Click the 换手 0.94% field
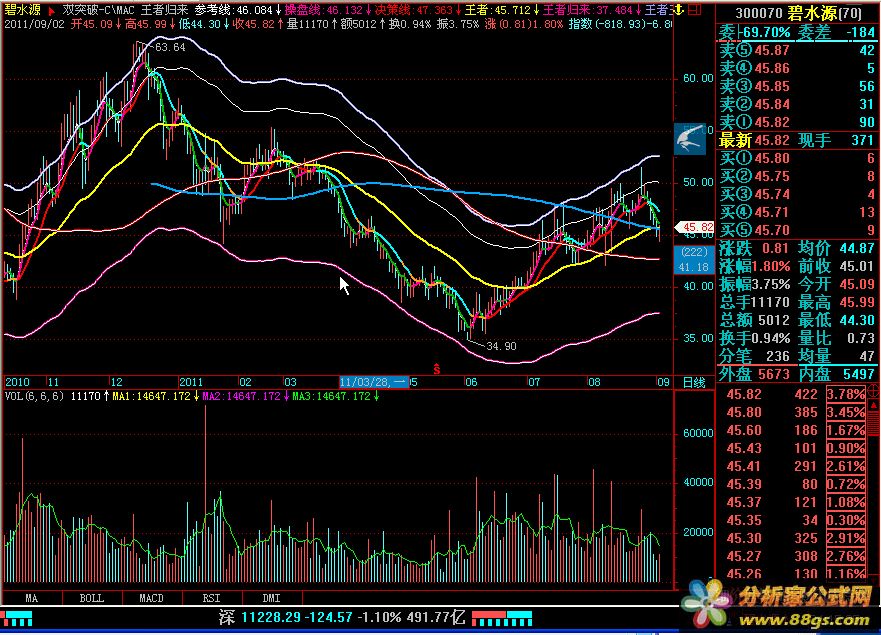Image resolution: width=881 pixels, height=635 pixels. tap(755, 338)
